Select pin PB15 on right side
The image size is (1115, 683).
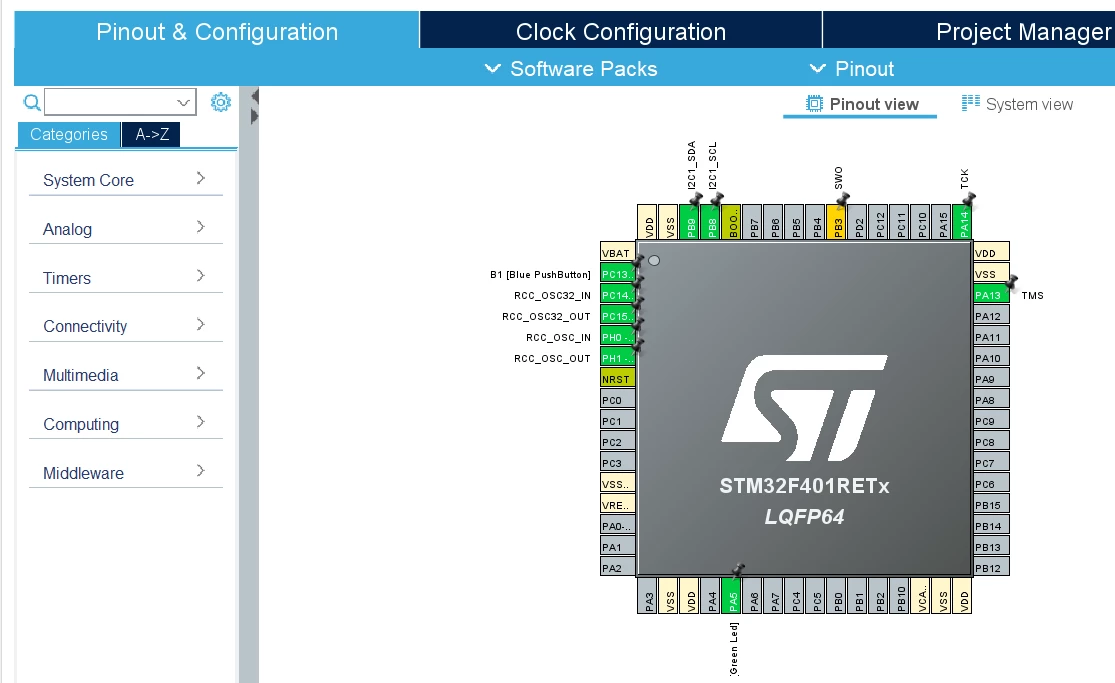coord(991,504)
